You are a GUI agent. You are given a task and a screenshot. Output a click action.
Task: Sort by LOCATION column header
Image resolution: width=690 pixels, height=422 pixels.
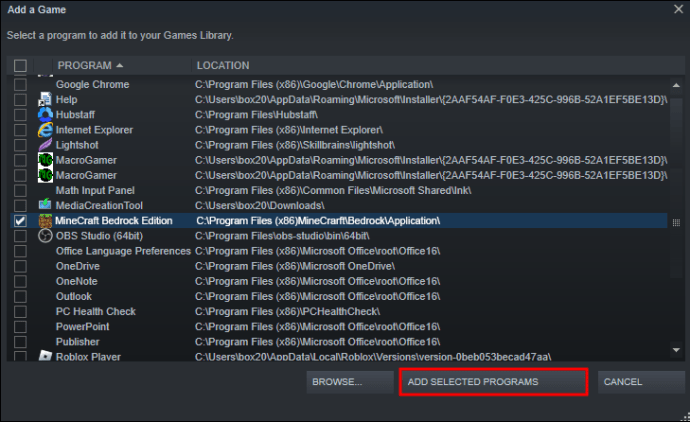point(223,66)
